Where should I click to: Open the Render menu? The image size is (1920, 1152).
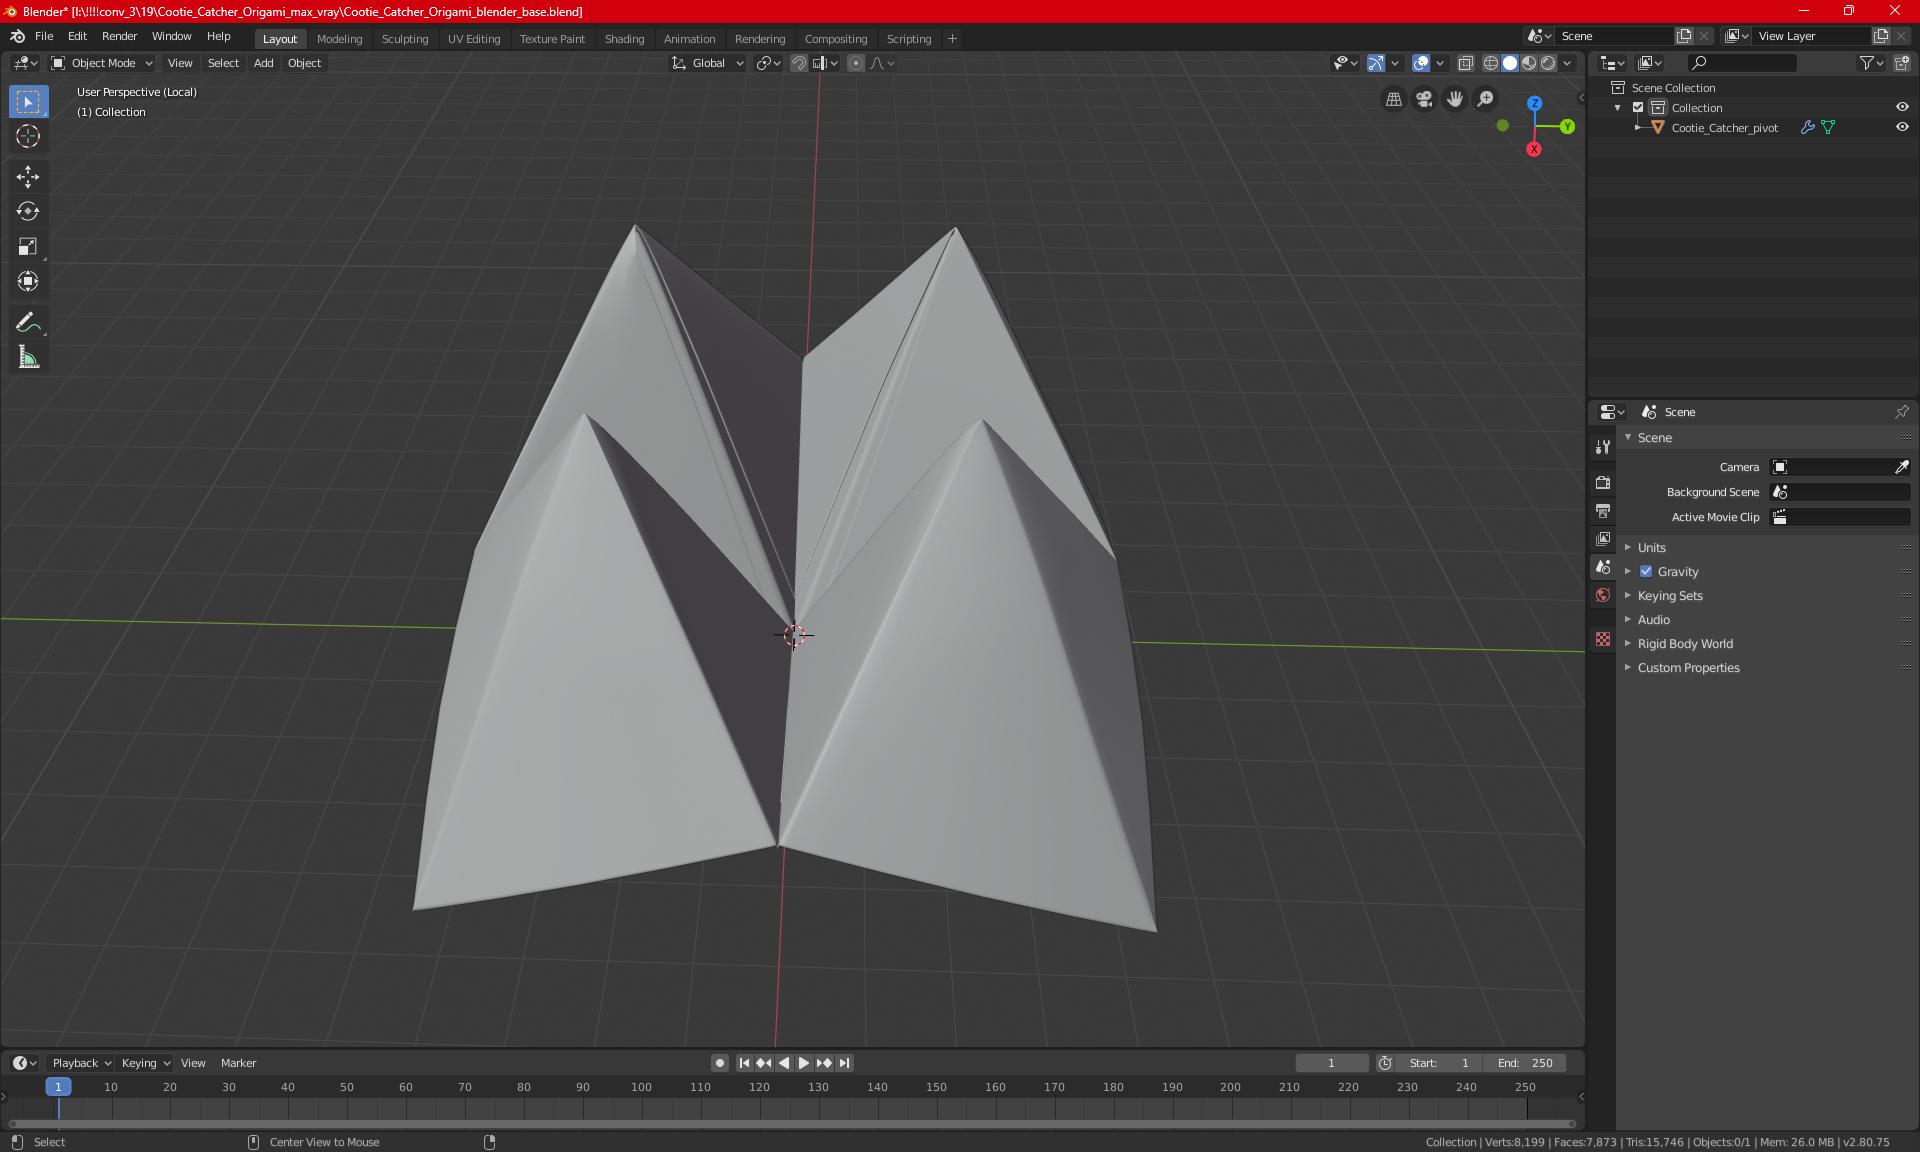119,36
